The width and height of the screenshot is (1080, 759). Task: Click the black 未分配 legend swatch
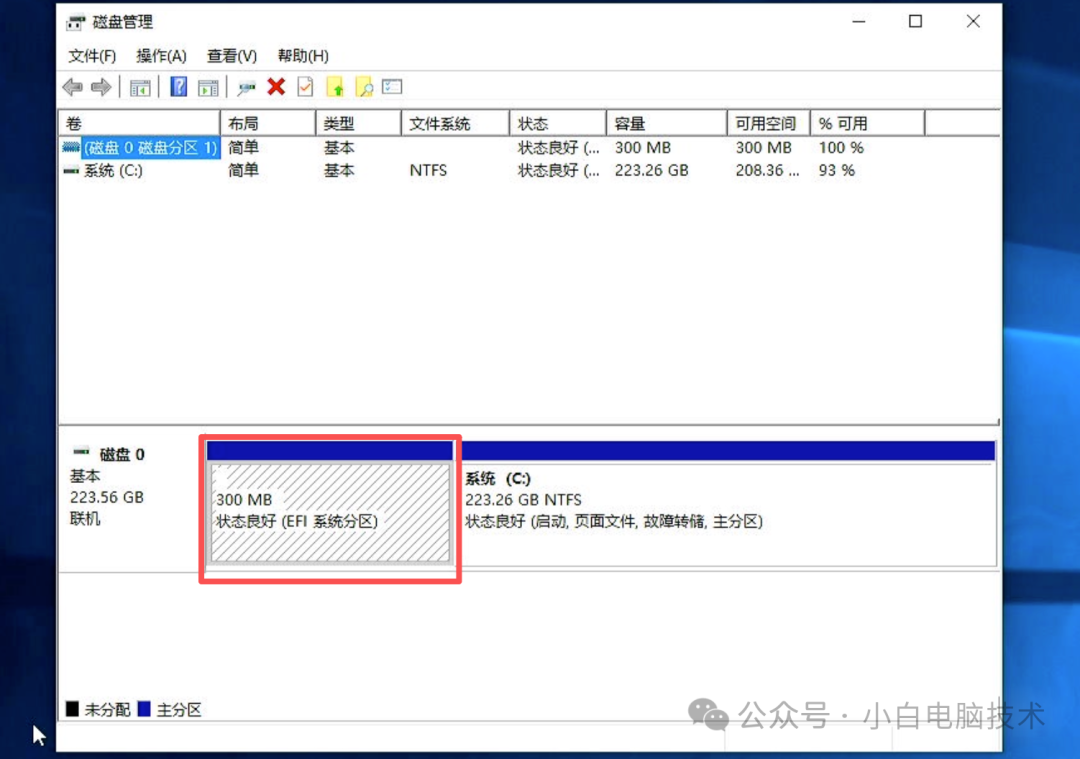pyautogui.click(x=72, y=709)
